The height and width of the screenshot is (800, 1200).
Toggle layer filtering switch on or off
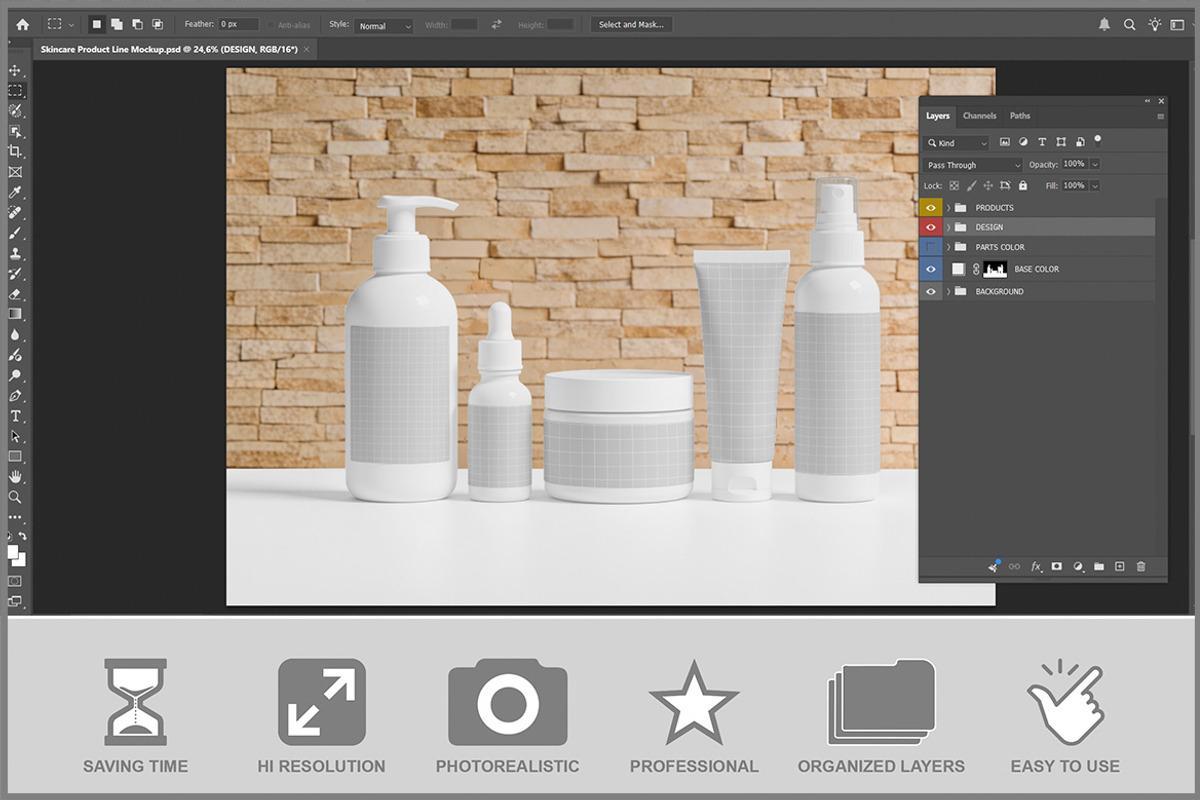pyautogui.click(x=1098, y=140)
